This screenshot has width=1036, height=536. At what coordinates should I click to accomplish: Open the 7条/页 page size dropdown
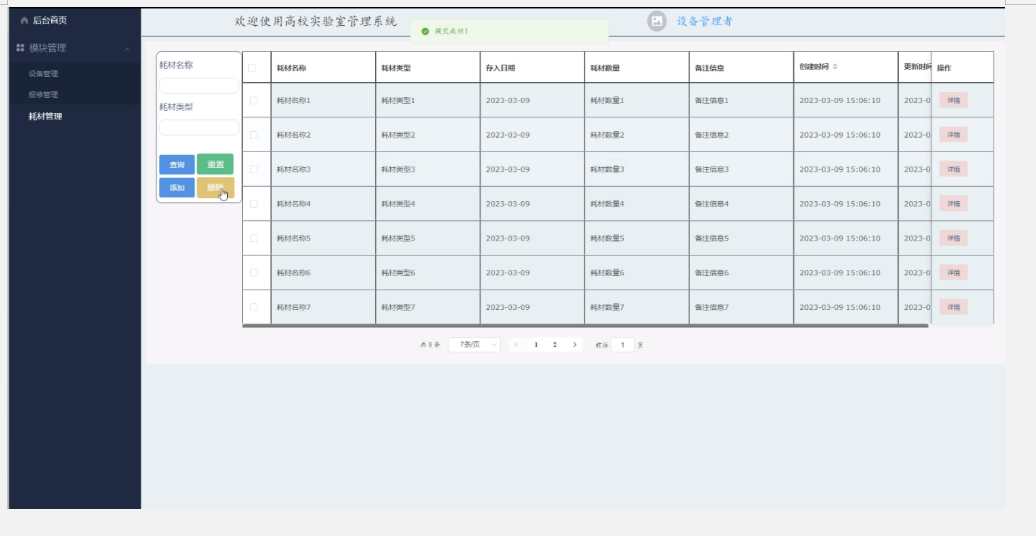click(x=474, y=344)
